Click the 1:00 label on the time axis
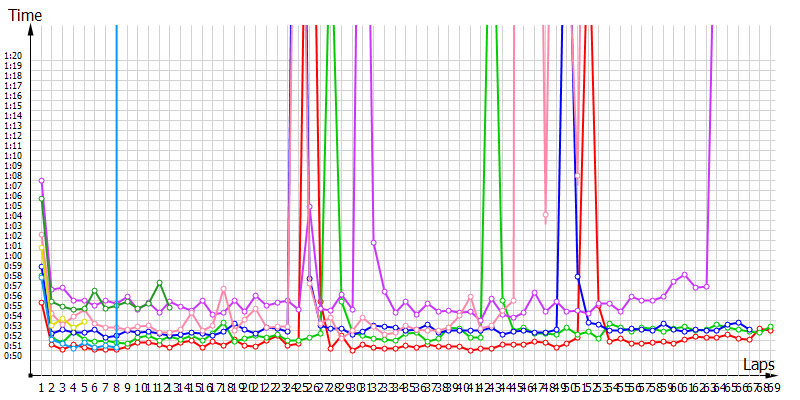 point(13,256)
